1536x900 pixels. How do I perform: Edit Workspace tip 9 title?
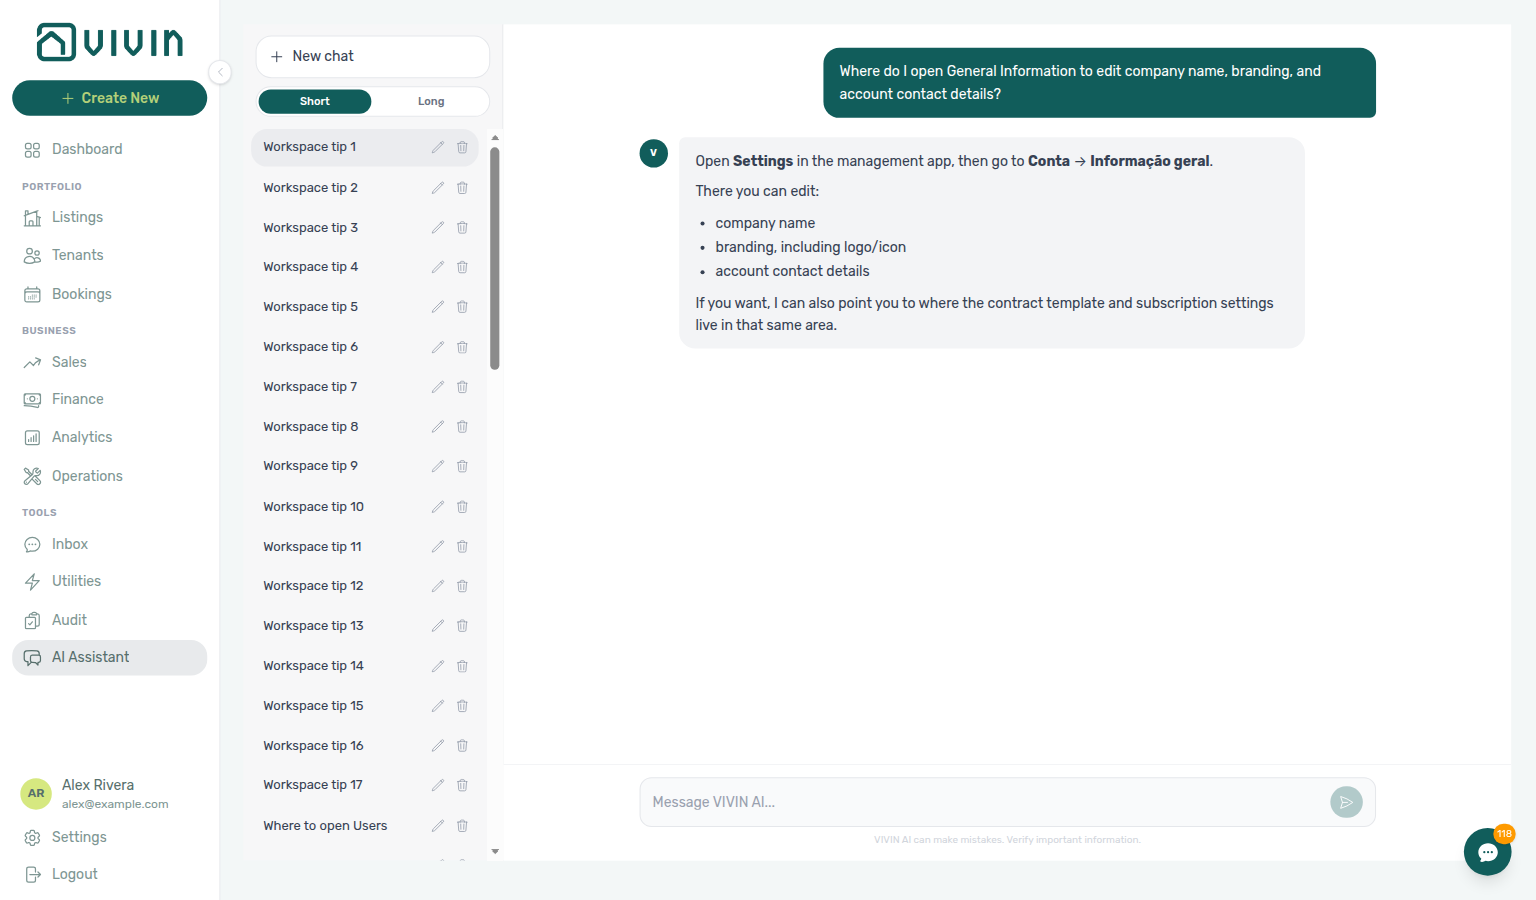point(437,466)
